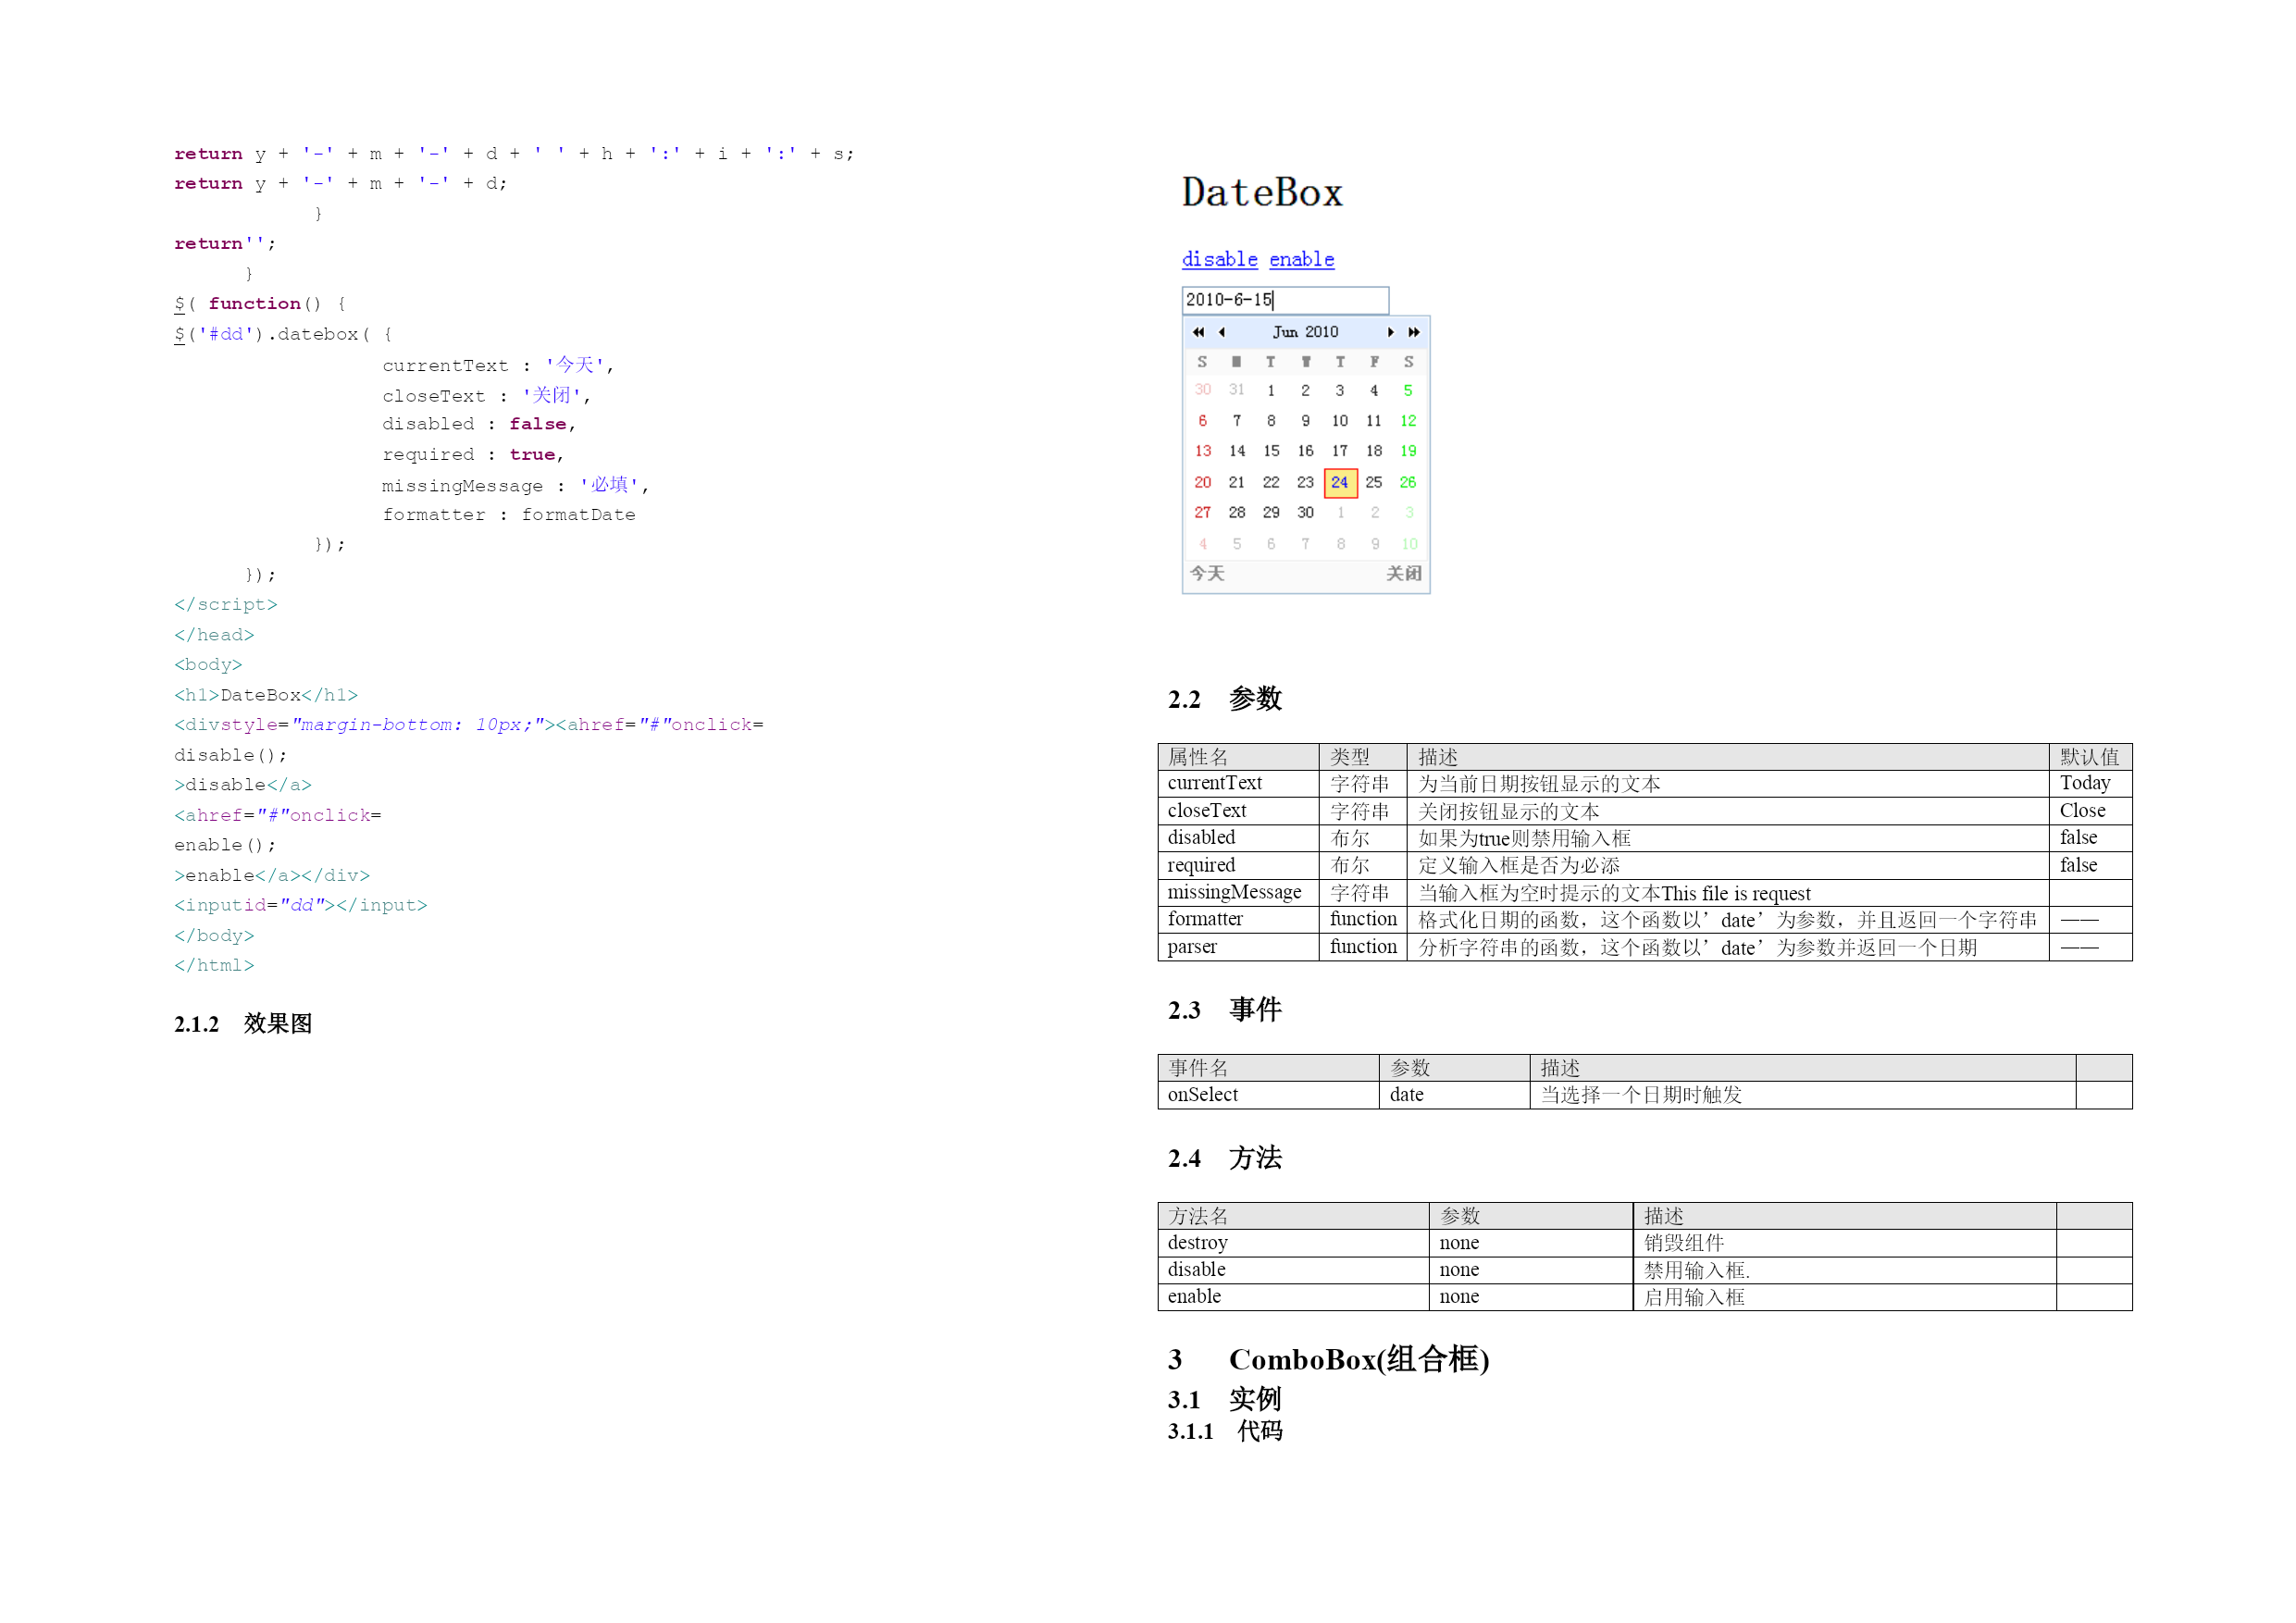2296x1623 pixels.
Task: Click the 'destroy' method name cell
Action: point(1293,1243)
